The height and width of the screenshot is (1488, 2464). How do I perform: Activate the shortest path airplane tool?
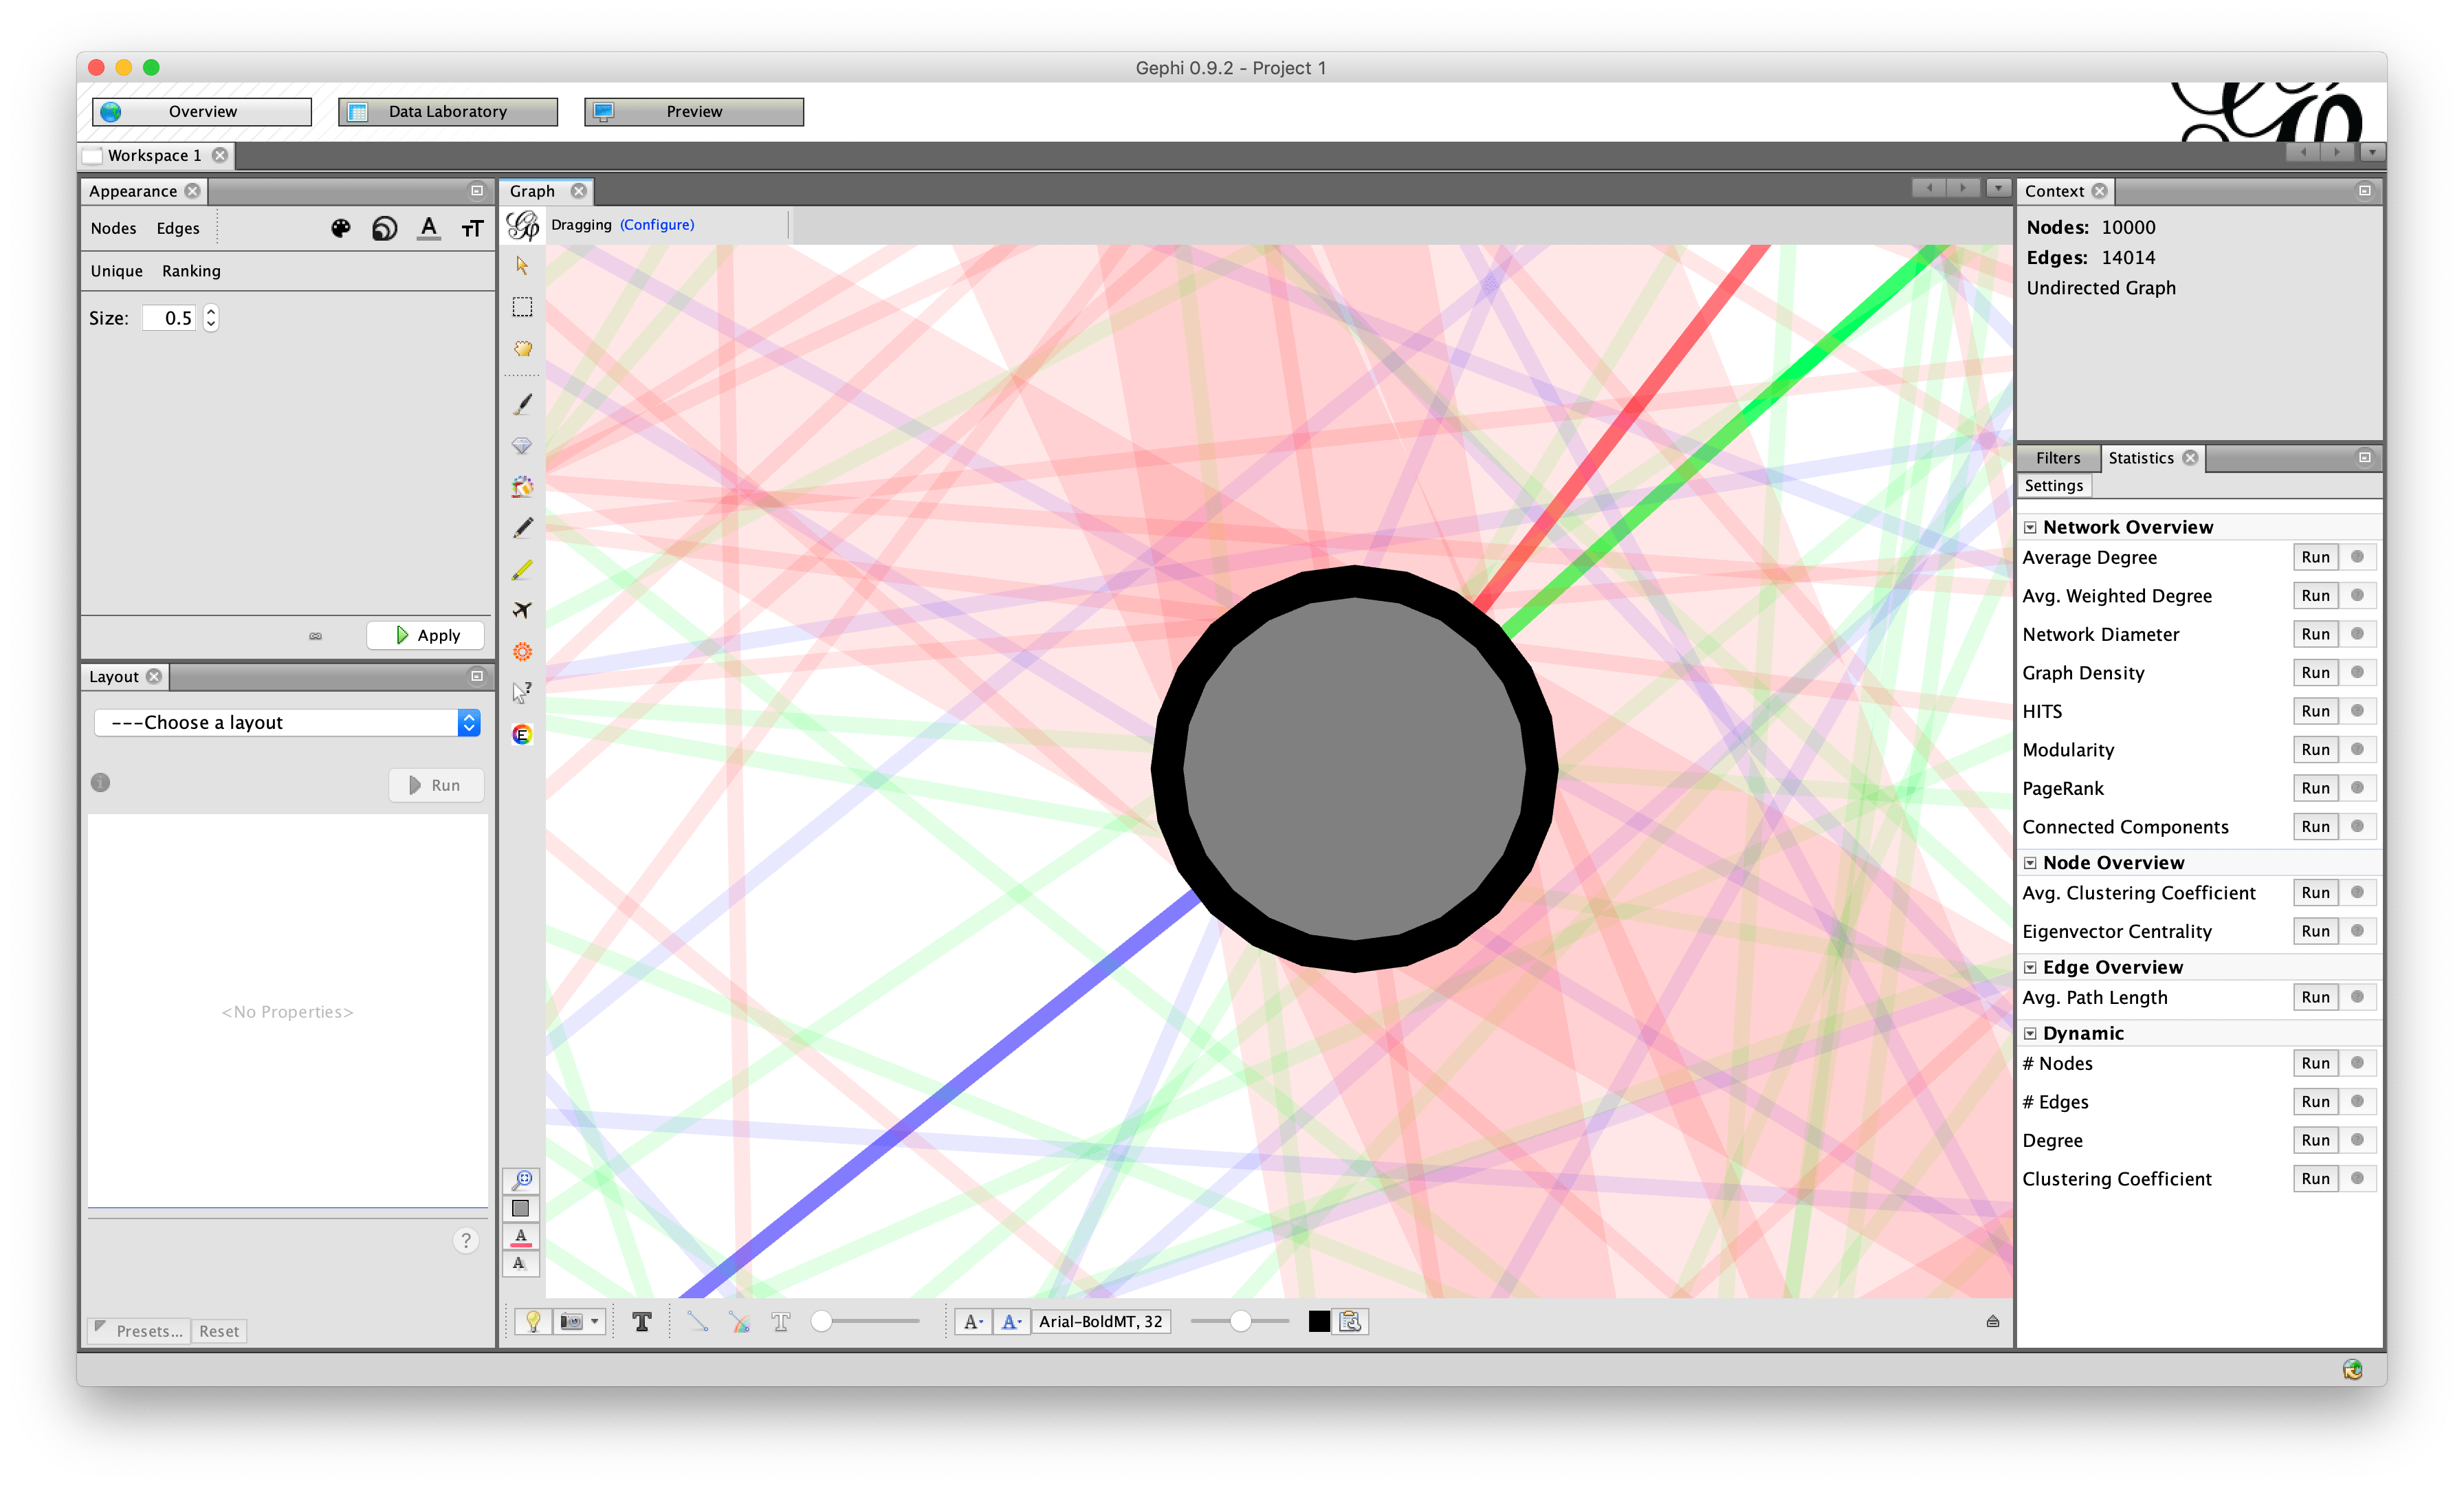tap(522, 610)
